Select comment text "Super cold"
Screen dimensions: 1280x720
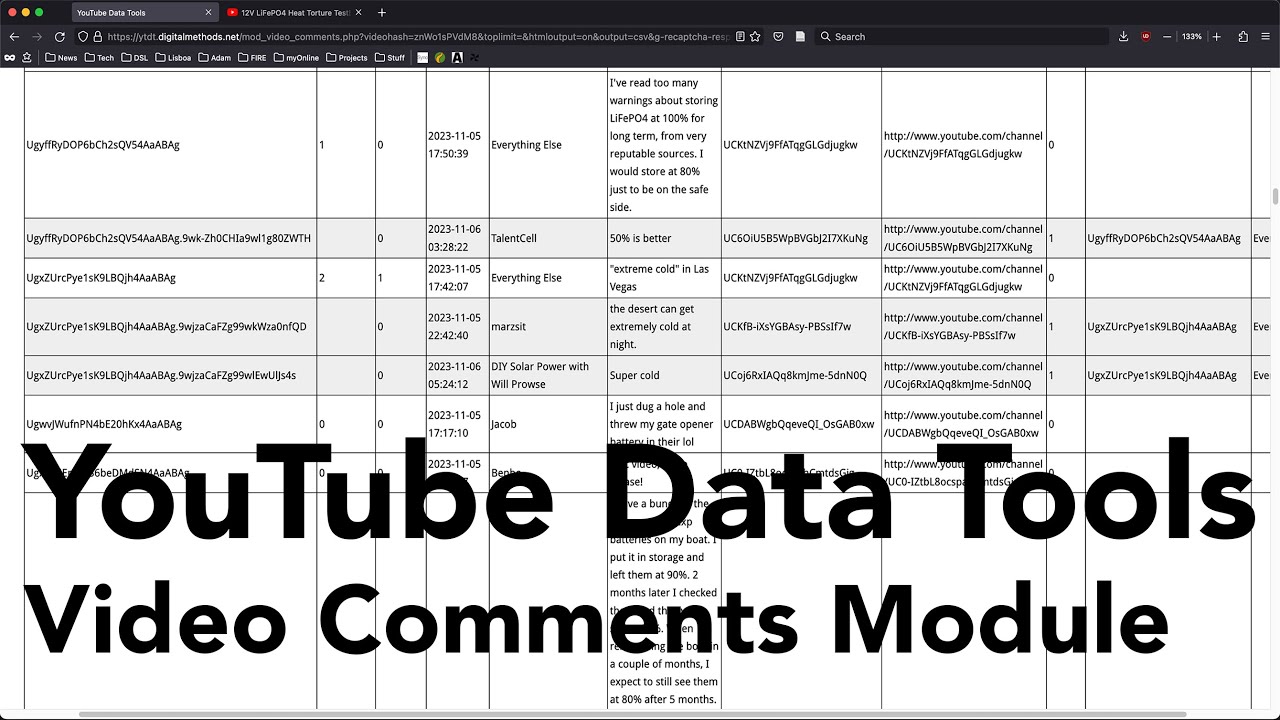click(x=635, y=375)
